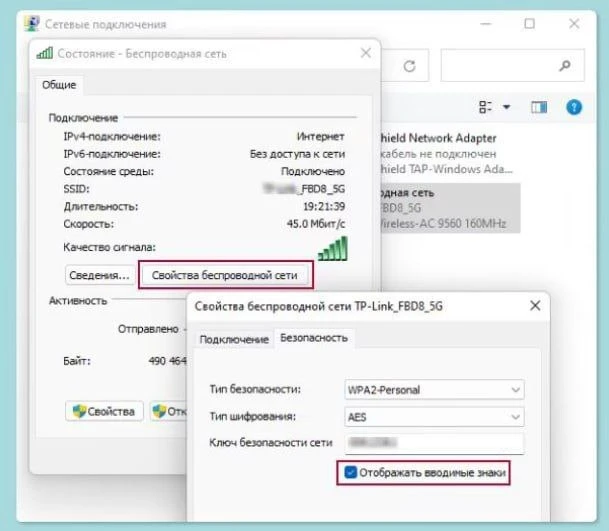Open the view layout options icon
Viewport: 609px width, 531px height.
point(485,107)
